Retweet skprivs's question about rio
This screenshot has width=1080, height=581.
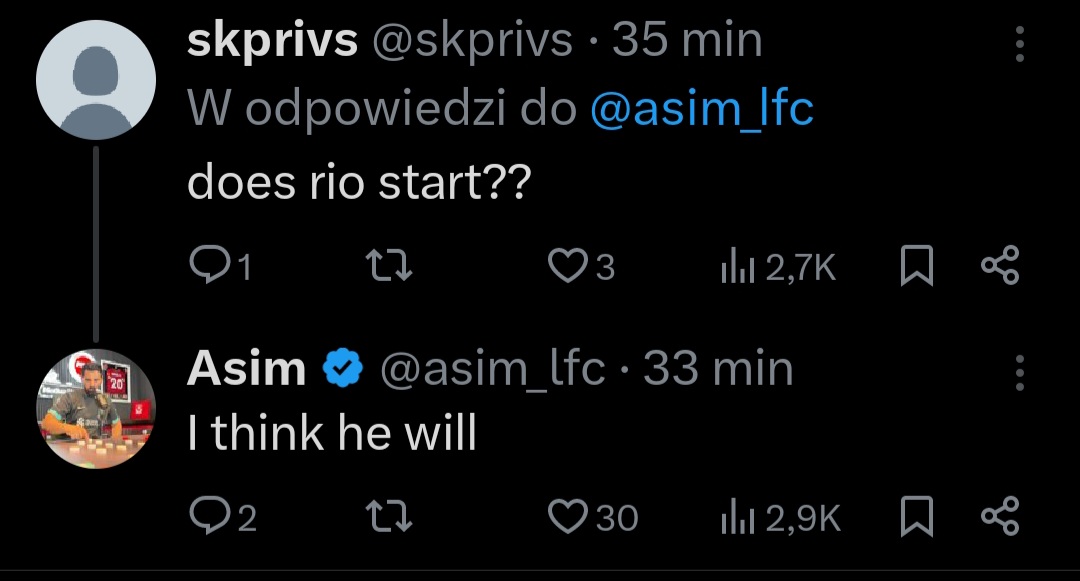click(387, 266)
